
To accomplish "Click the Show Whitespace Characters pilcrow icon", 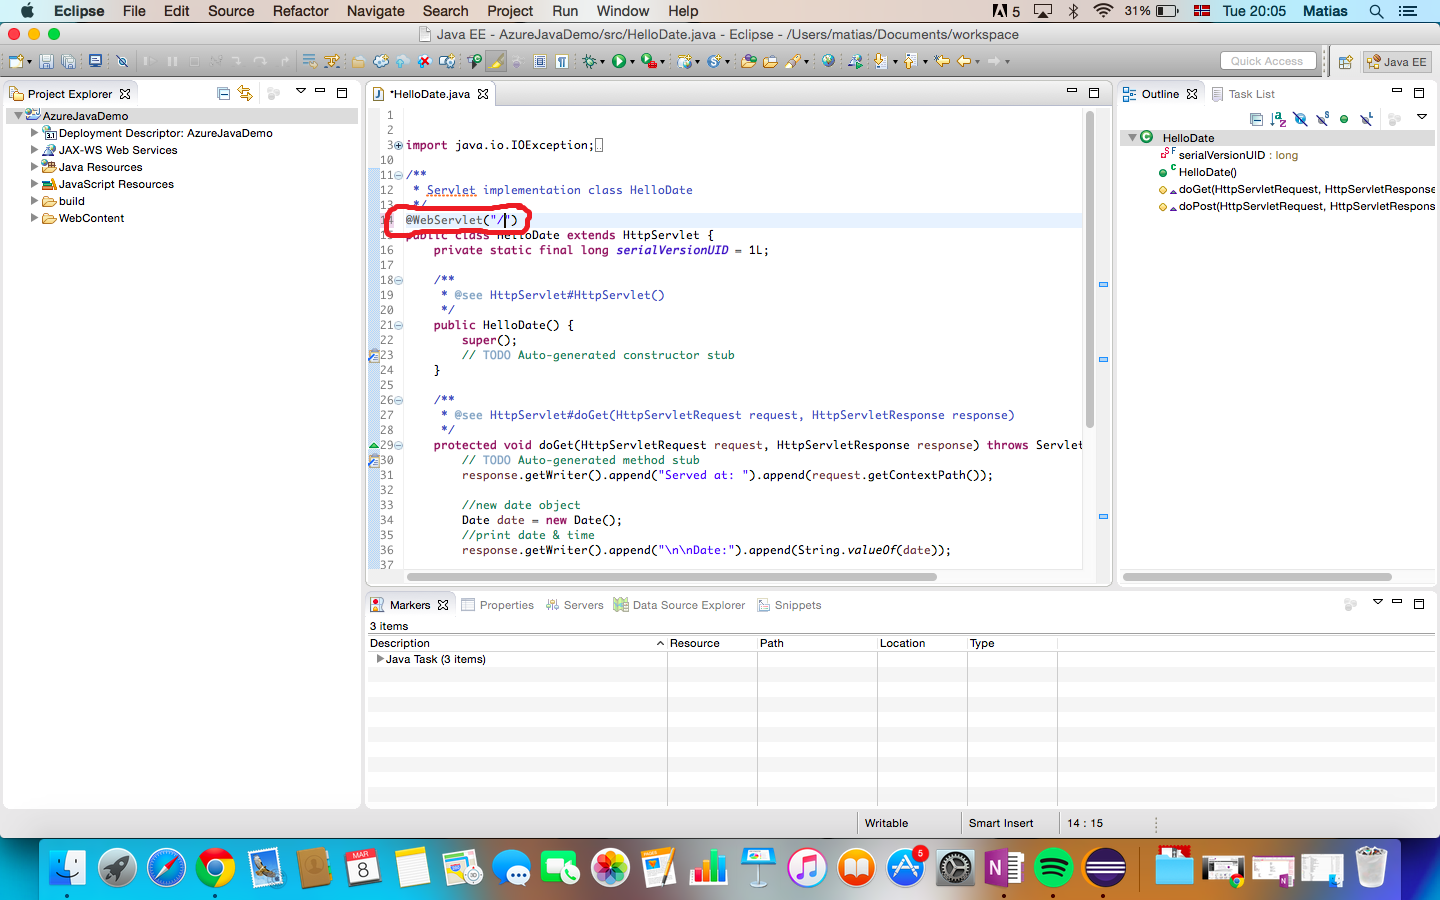I will [562, 61].
